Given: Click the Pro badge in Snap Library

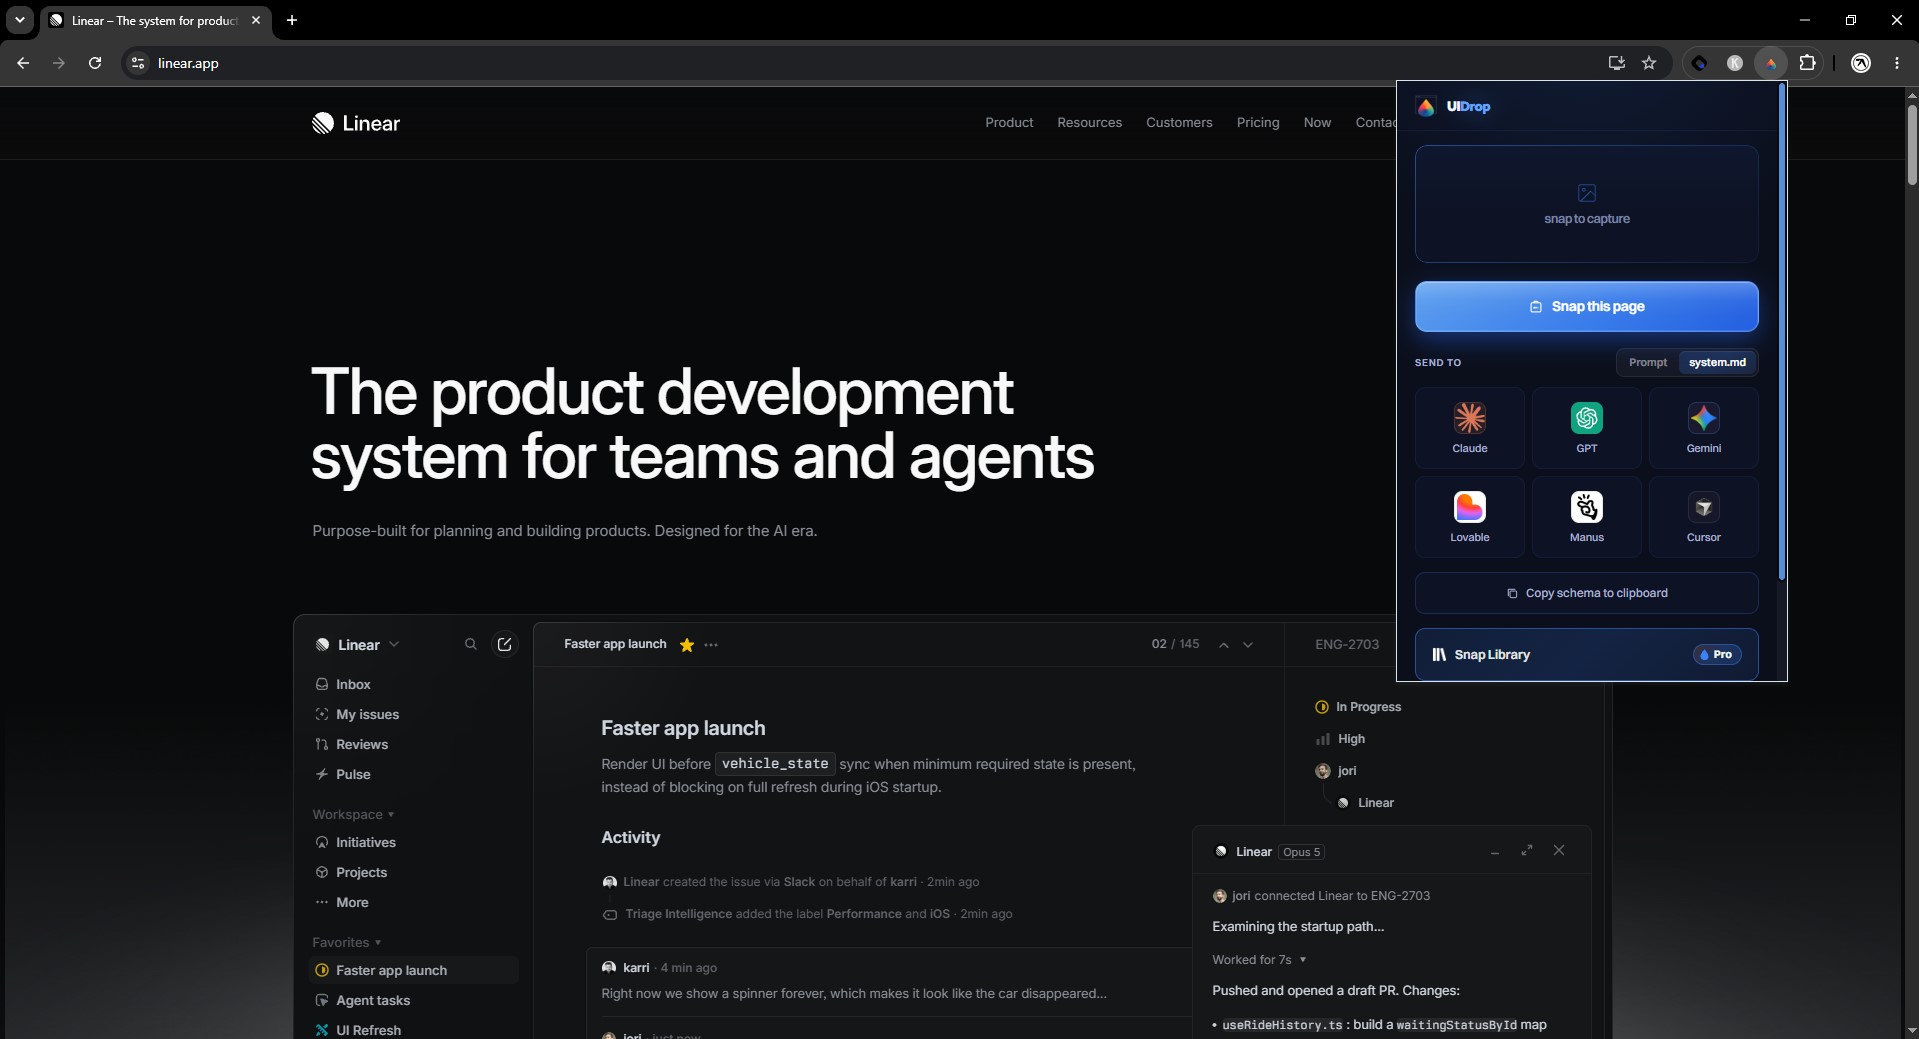Looking at the screenshot, I should (x=1716, y=655).
